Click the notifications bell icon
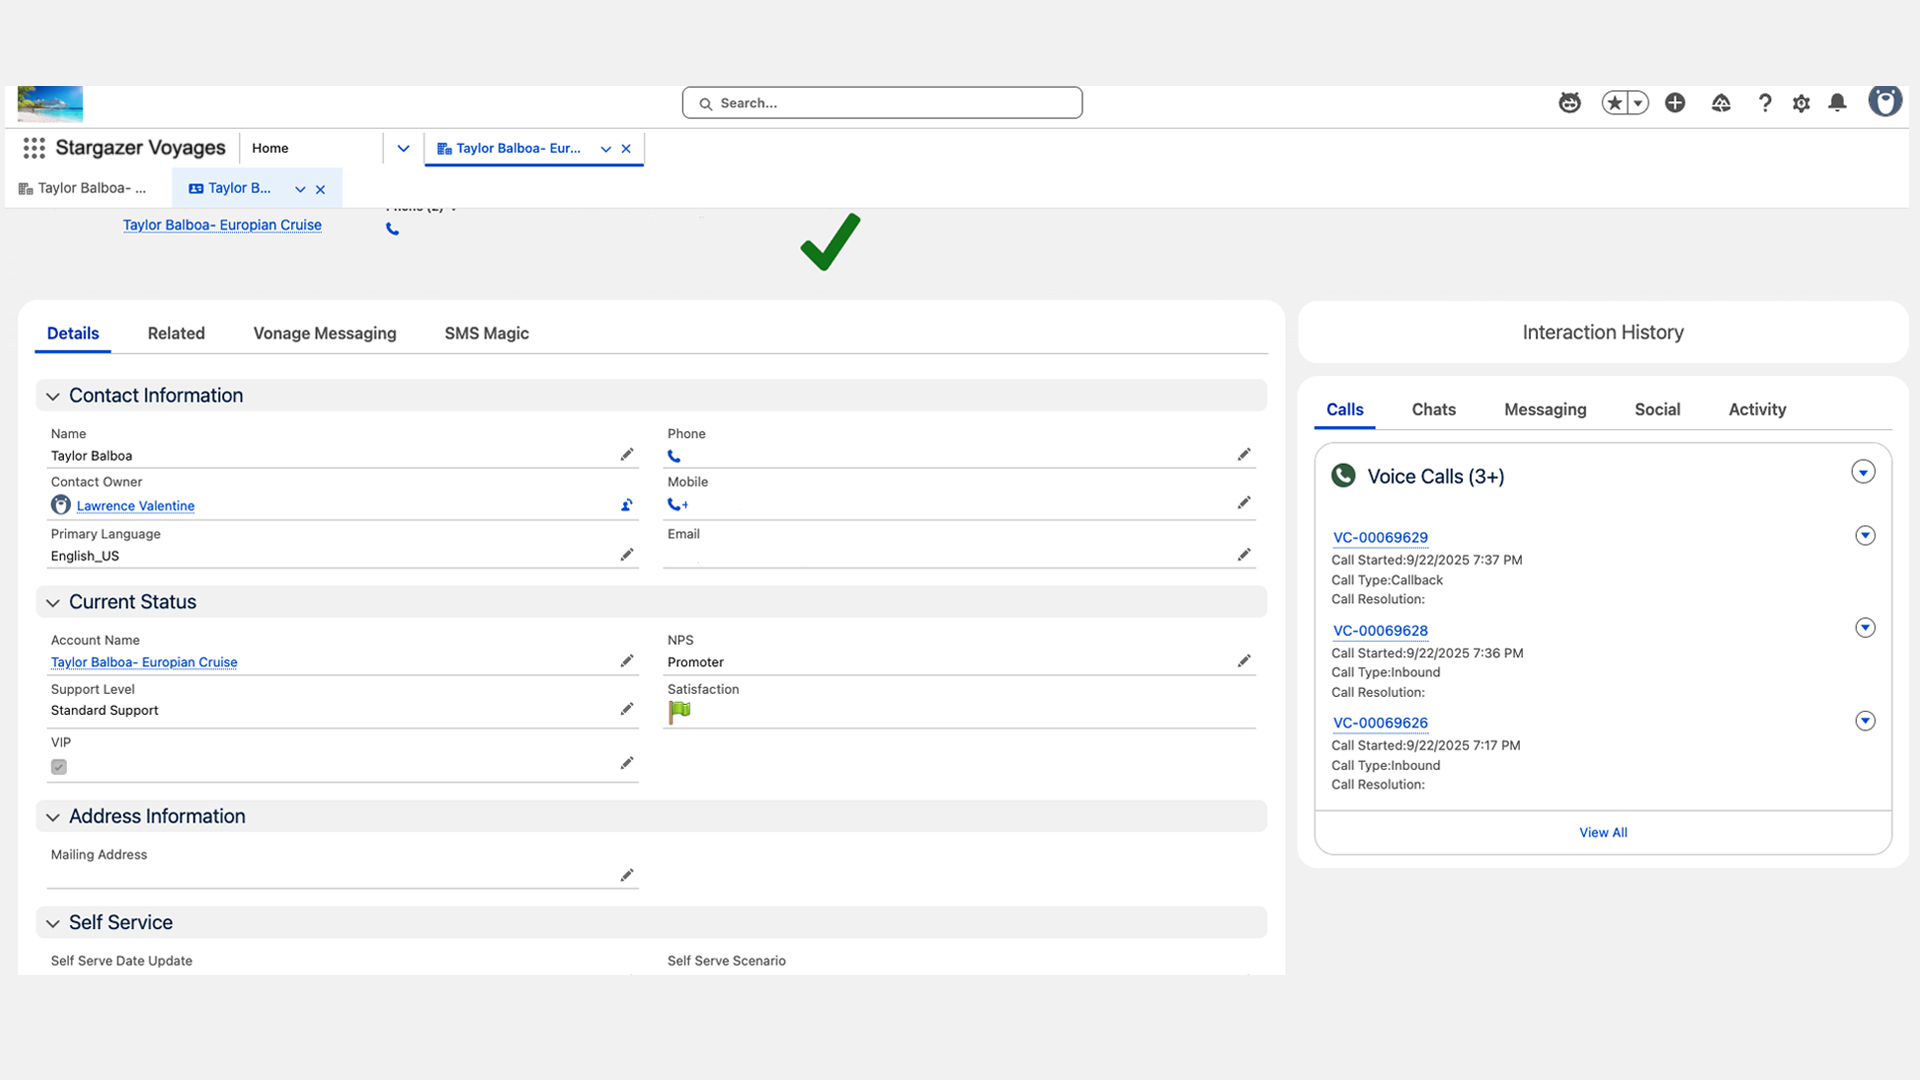Viewport: 1920px width, 1080px height. point(1837,103)
